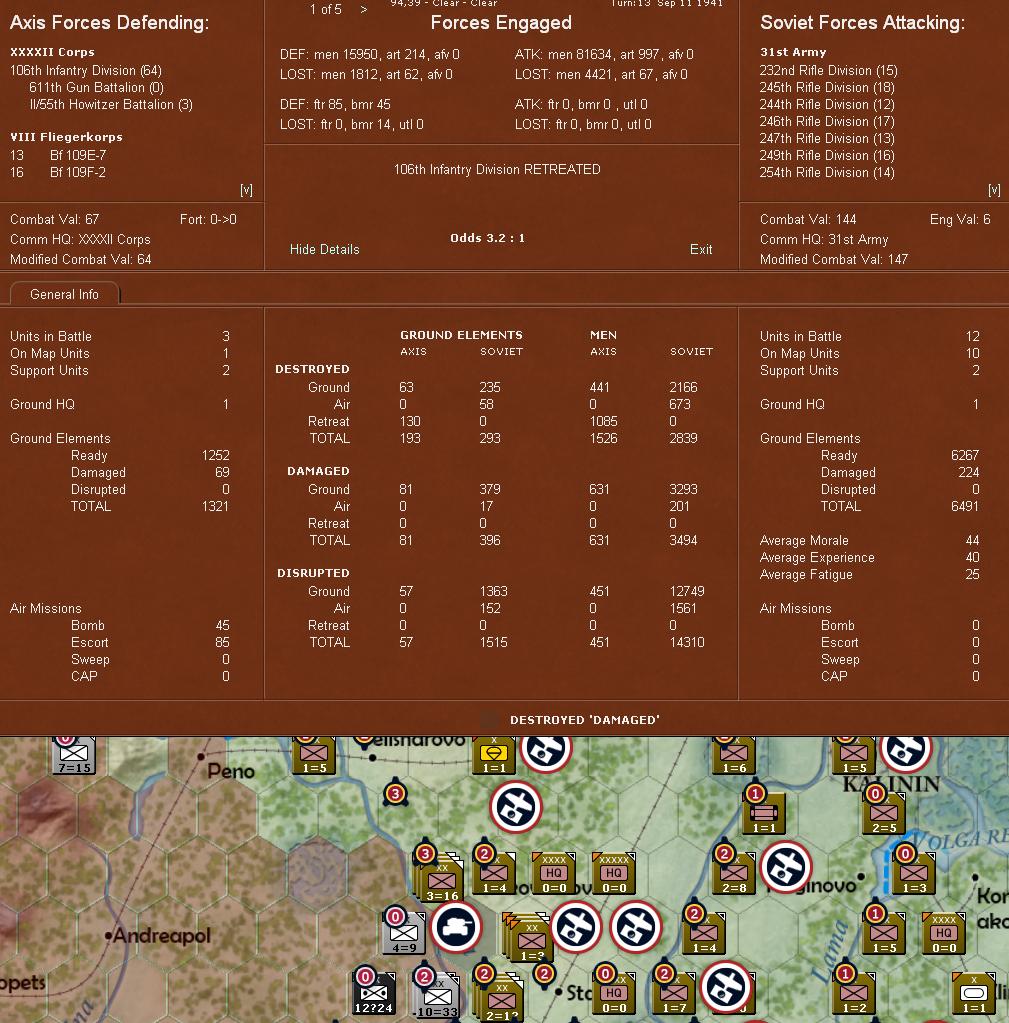Click the 611th Gun Battalion (0) entry
1009x1023 pixels.
tap(96, 87)
